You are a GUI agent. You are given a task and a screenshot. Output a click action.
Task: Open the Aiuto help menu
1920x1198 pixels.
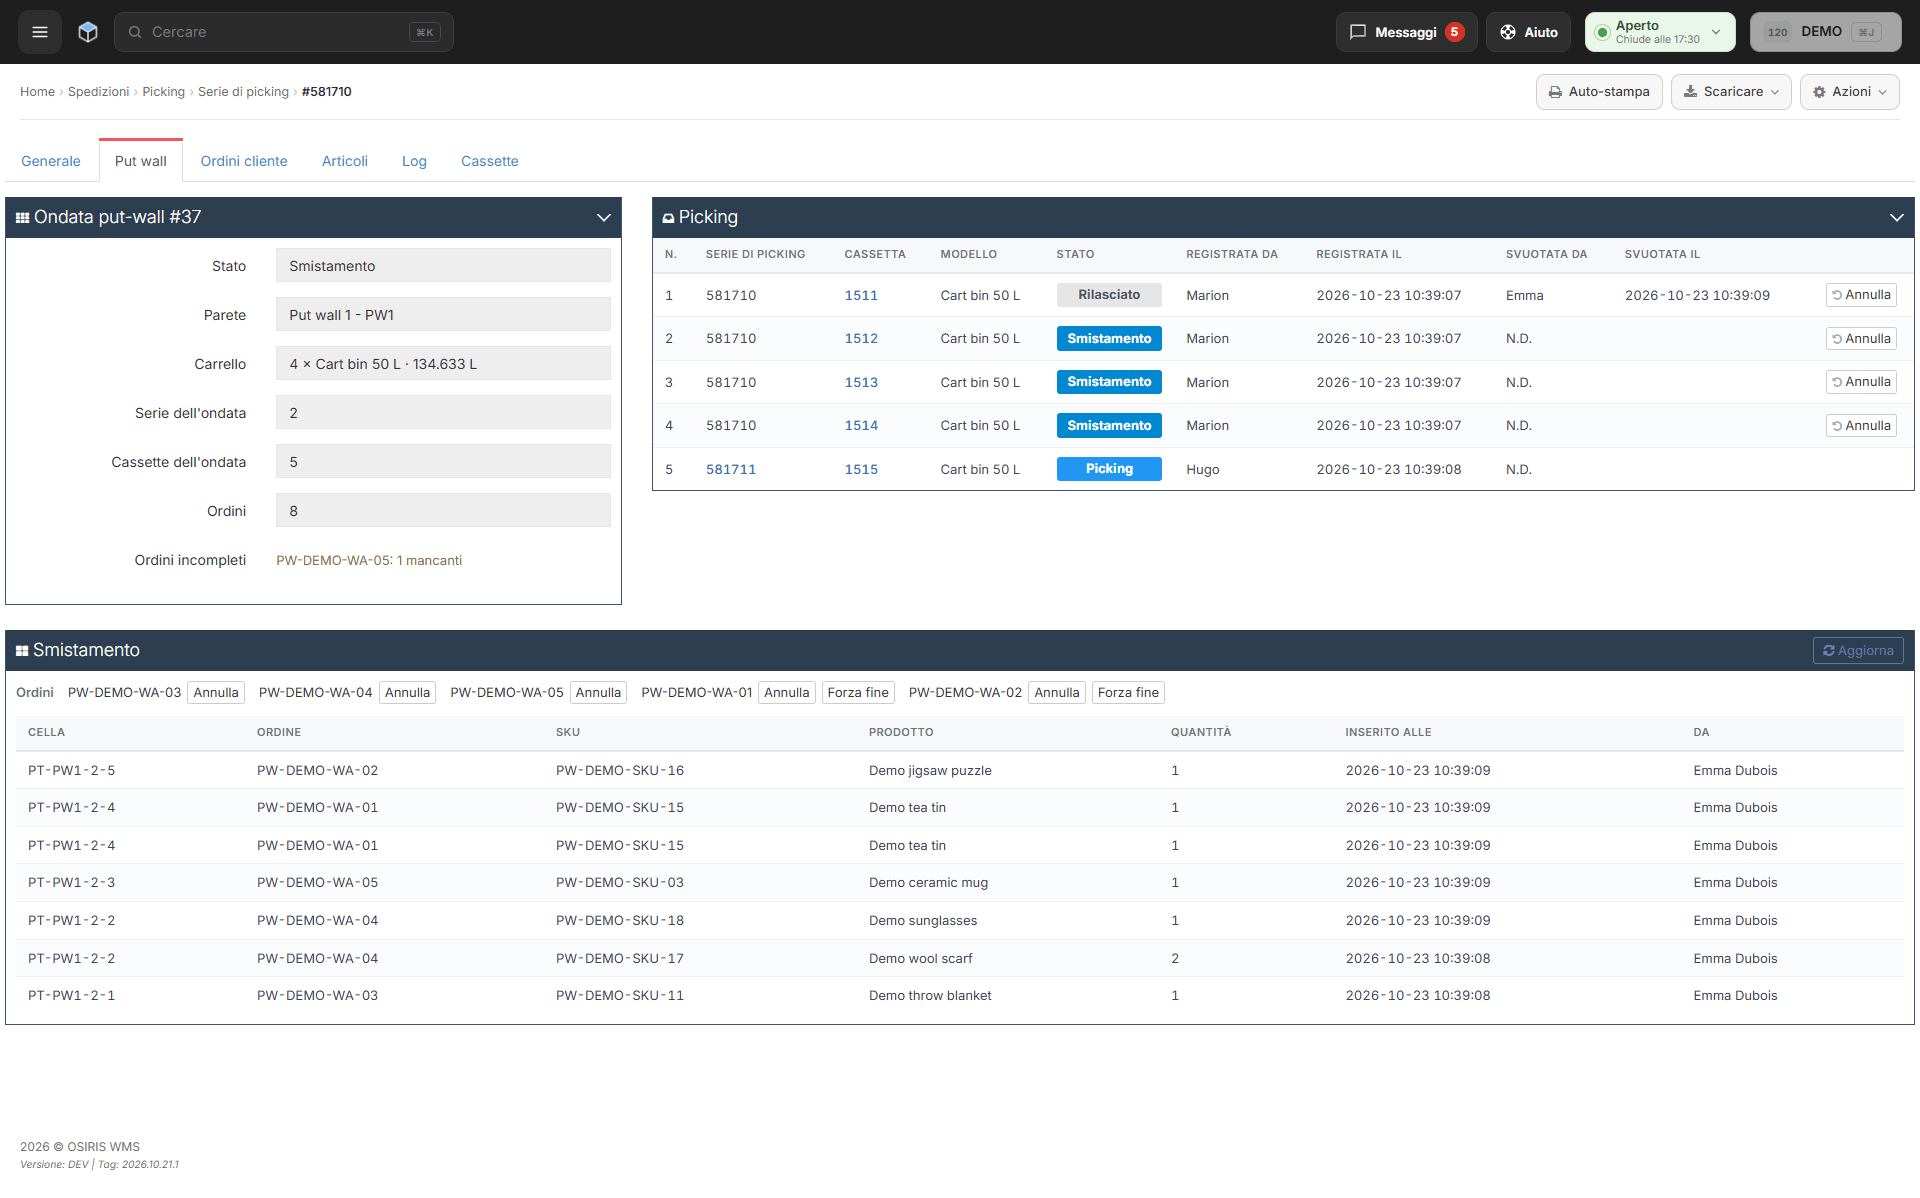coord(1528,32)
